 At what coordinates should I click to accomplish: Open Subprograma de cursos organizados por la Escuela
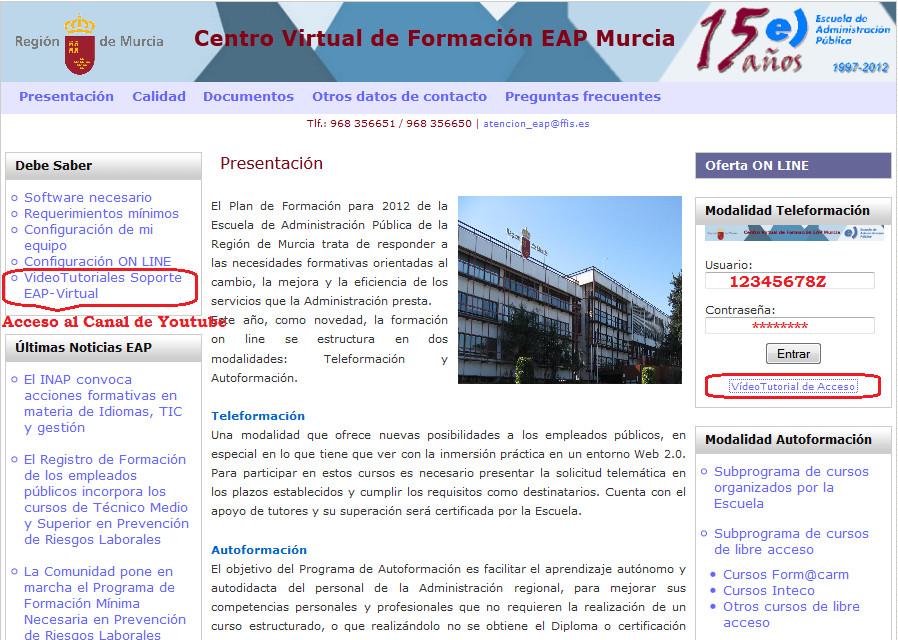click(x=791, y=488)
